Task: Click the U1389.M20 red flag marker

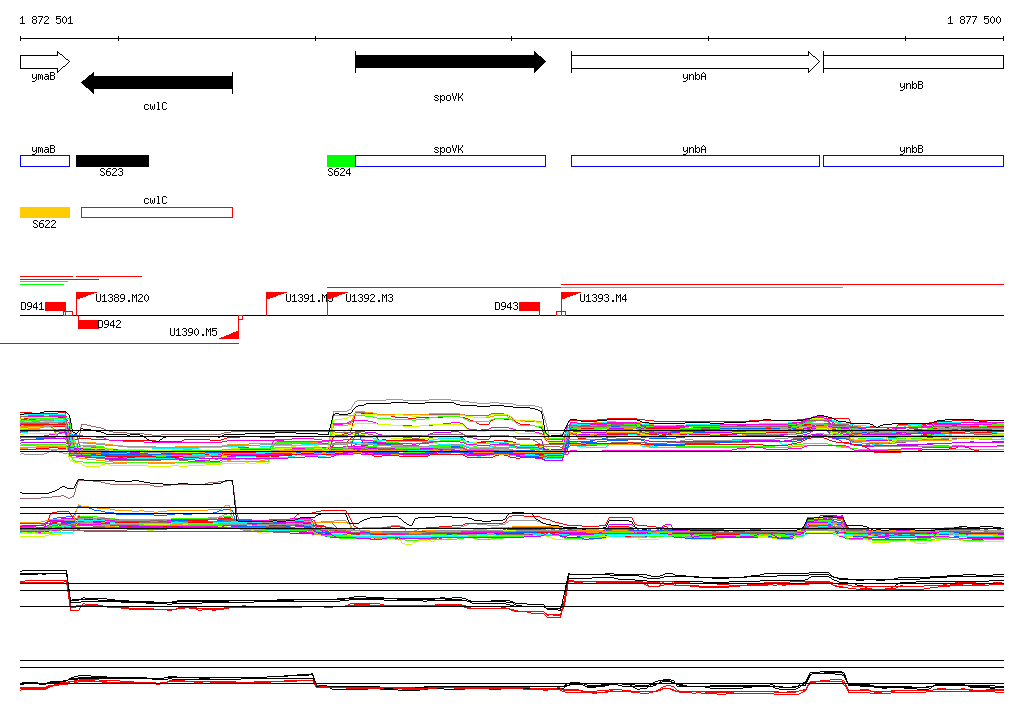Action: pos(85,297)
